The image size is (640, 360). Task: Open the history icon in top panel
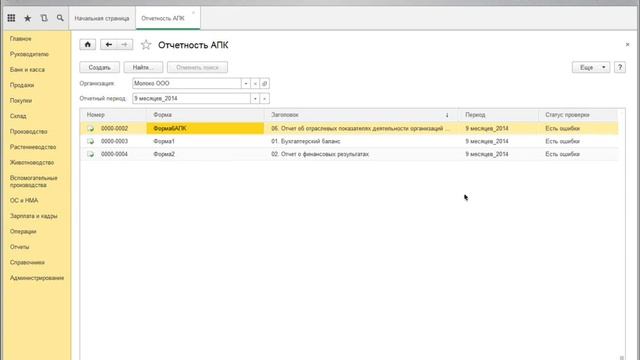click(44, 18)
